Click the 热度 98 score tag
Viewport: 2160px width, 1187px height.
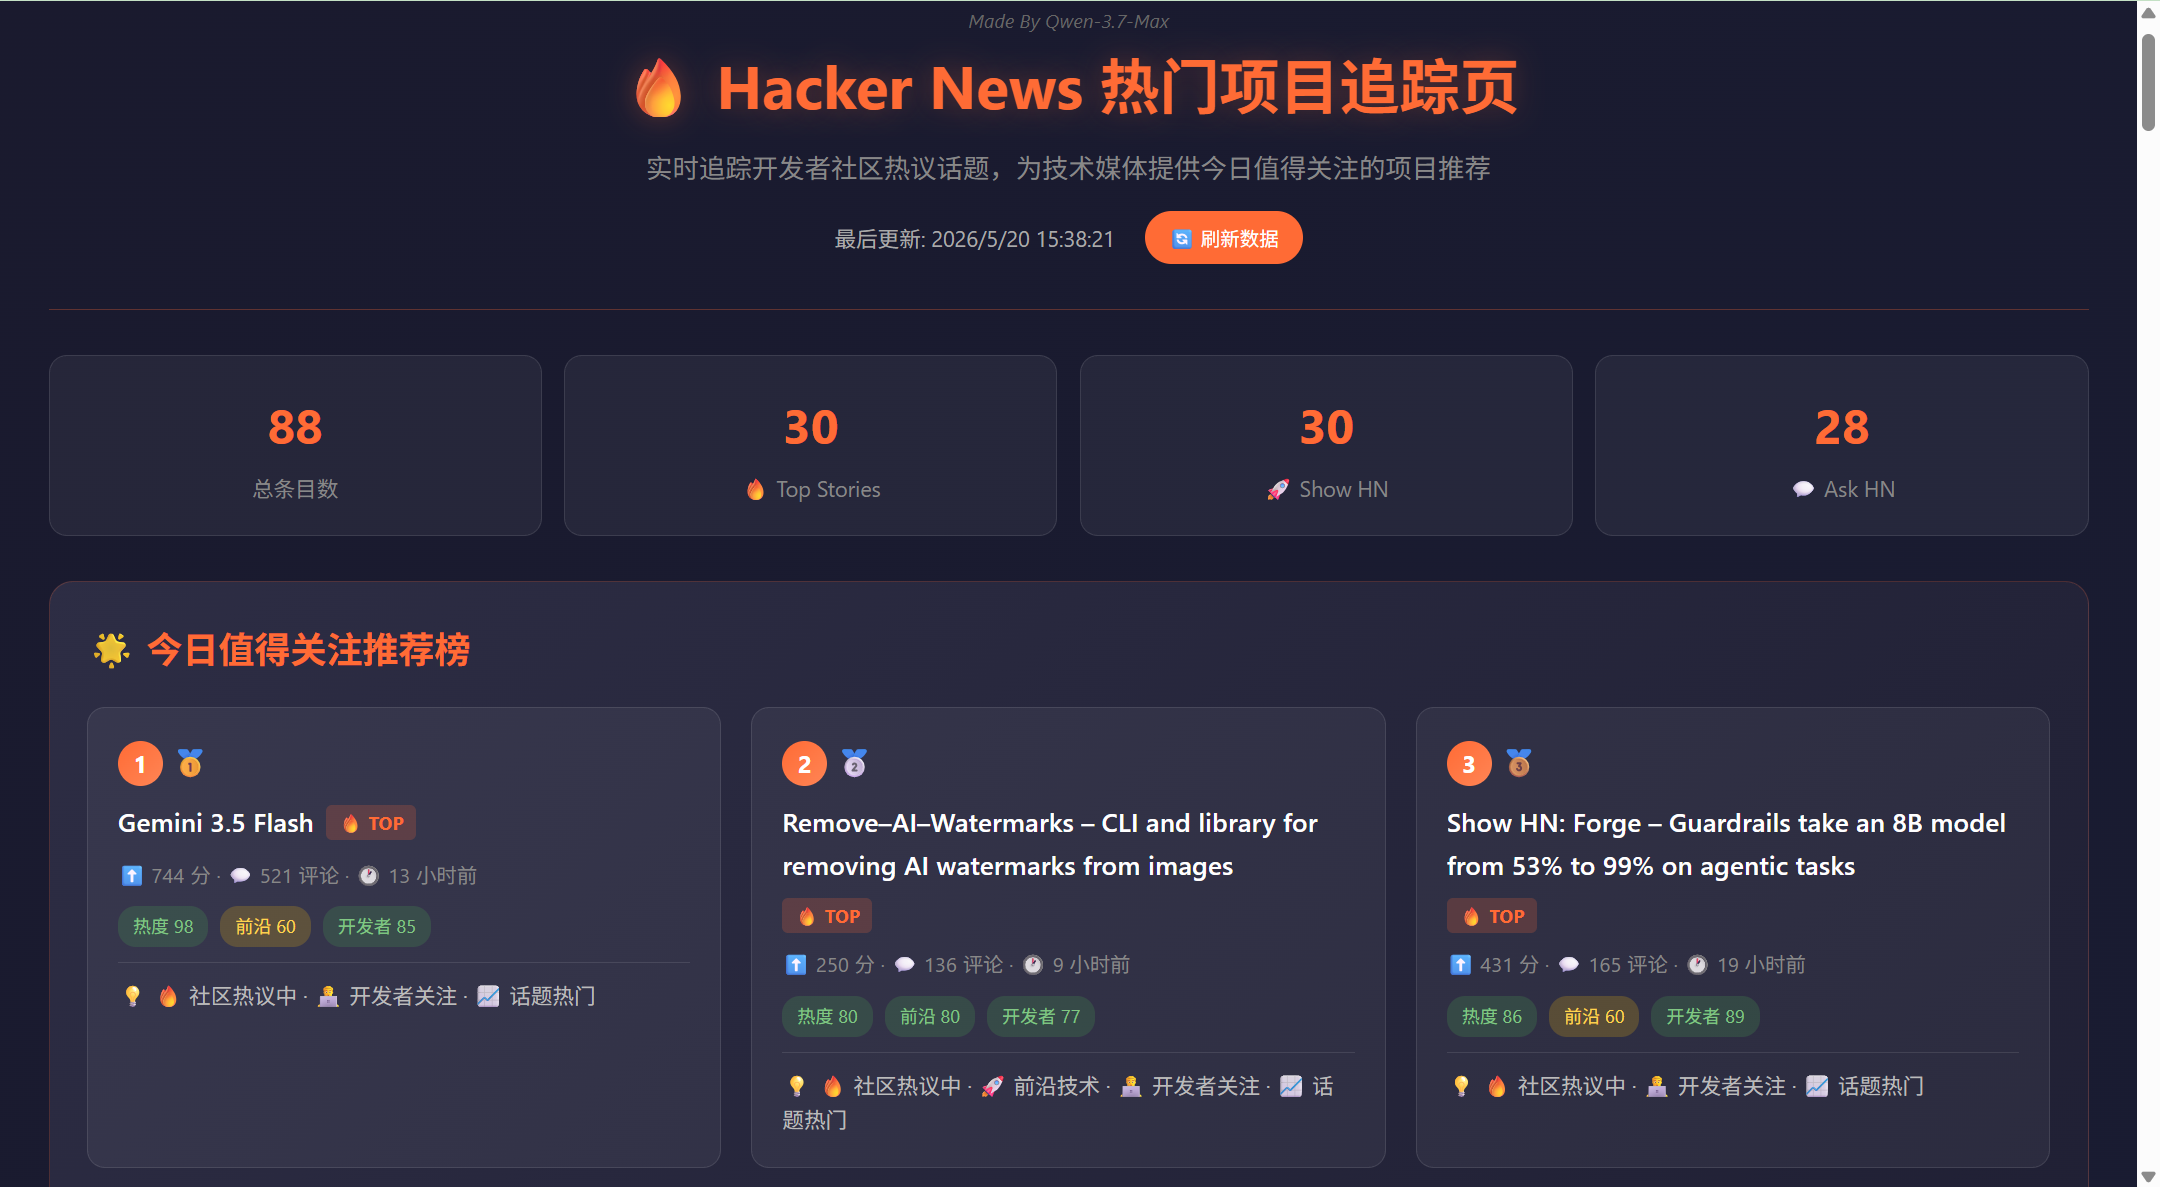pos(163,927)
